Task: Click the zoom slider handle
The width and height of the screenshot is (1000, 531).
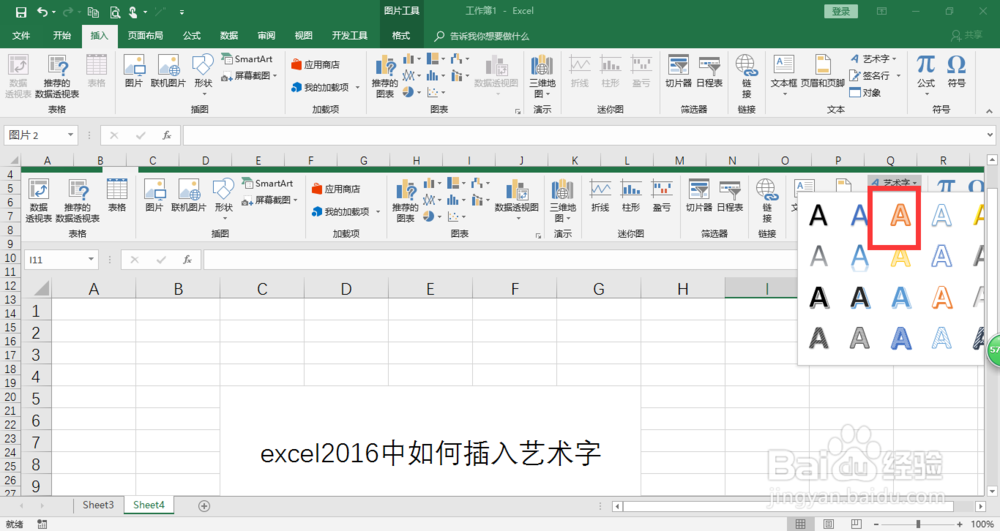Action: (918, 524)
